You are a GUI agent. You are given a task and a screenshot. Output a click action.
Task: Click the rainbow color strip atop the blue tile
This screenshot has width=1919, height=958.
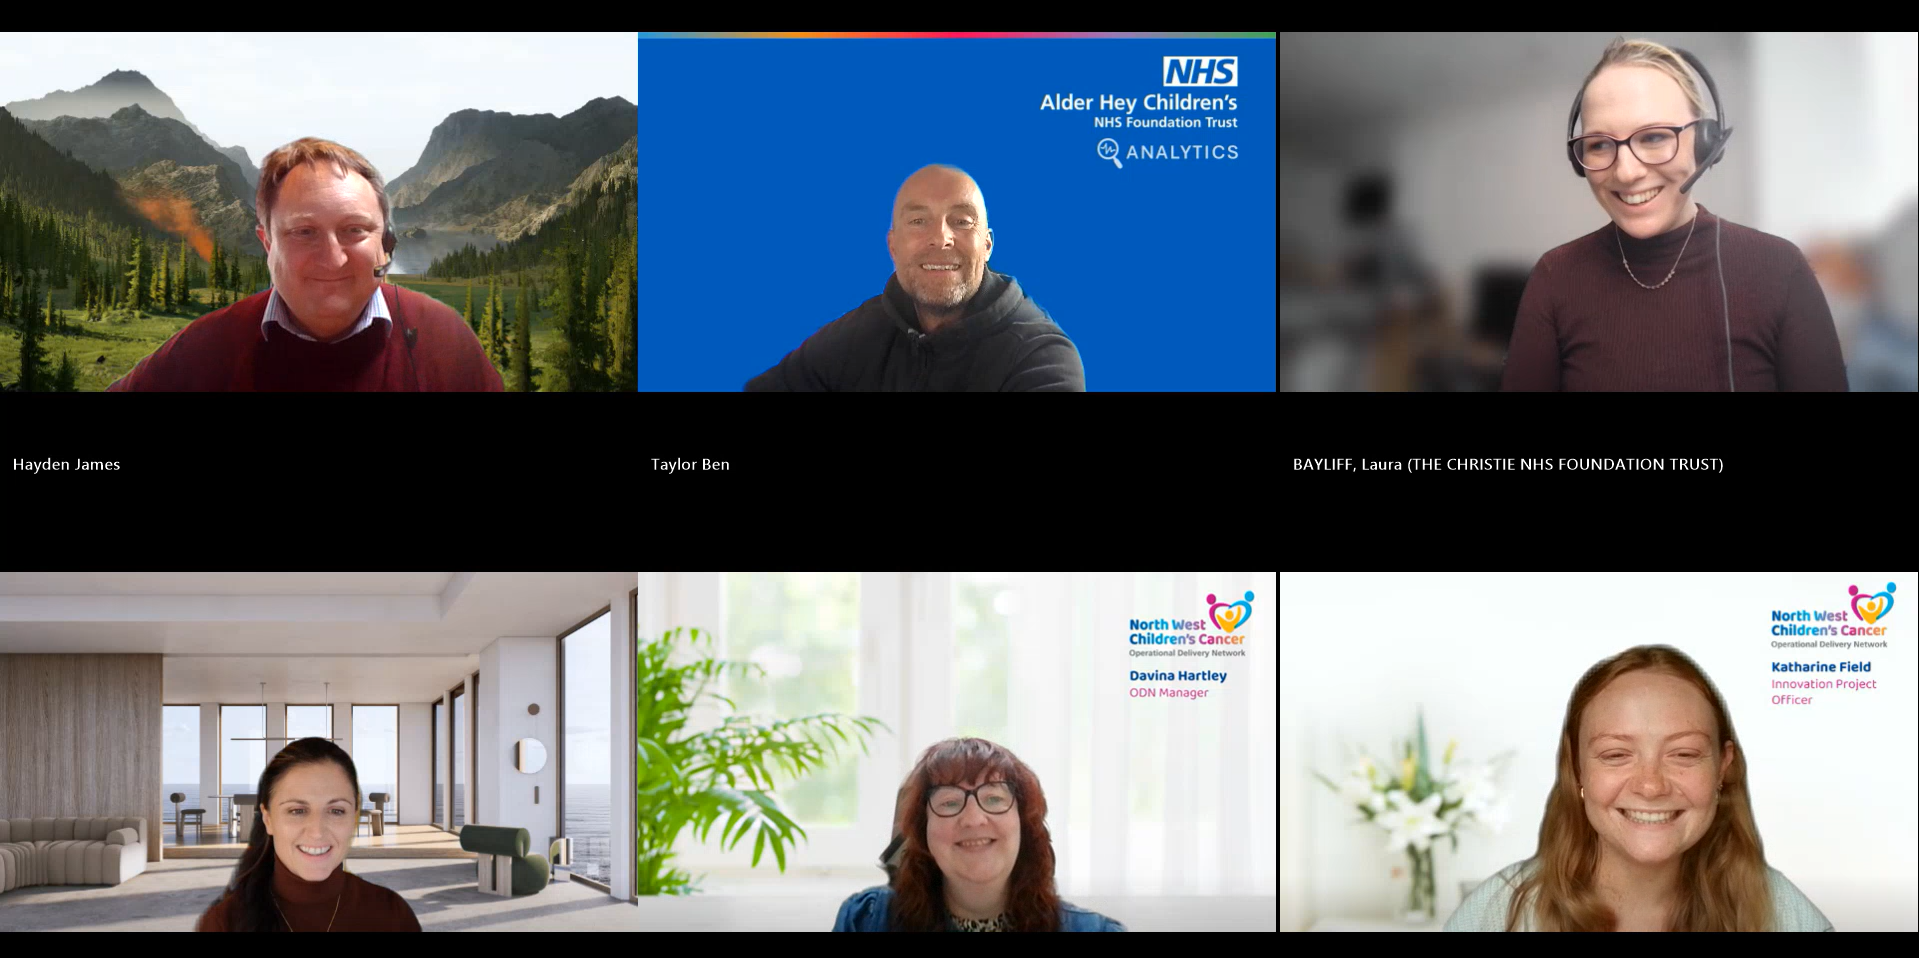[x=956, y=35]
